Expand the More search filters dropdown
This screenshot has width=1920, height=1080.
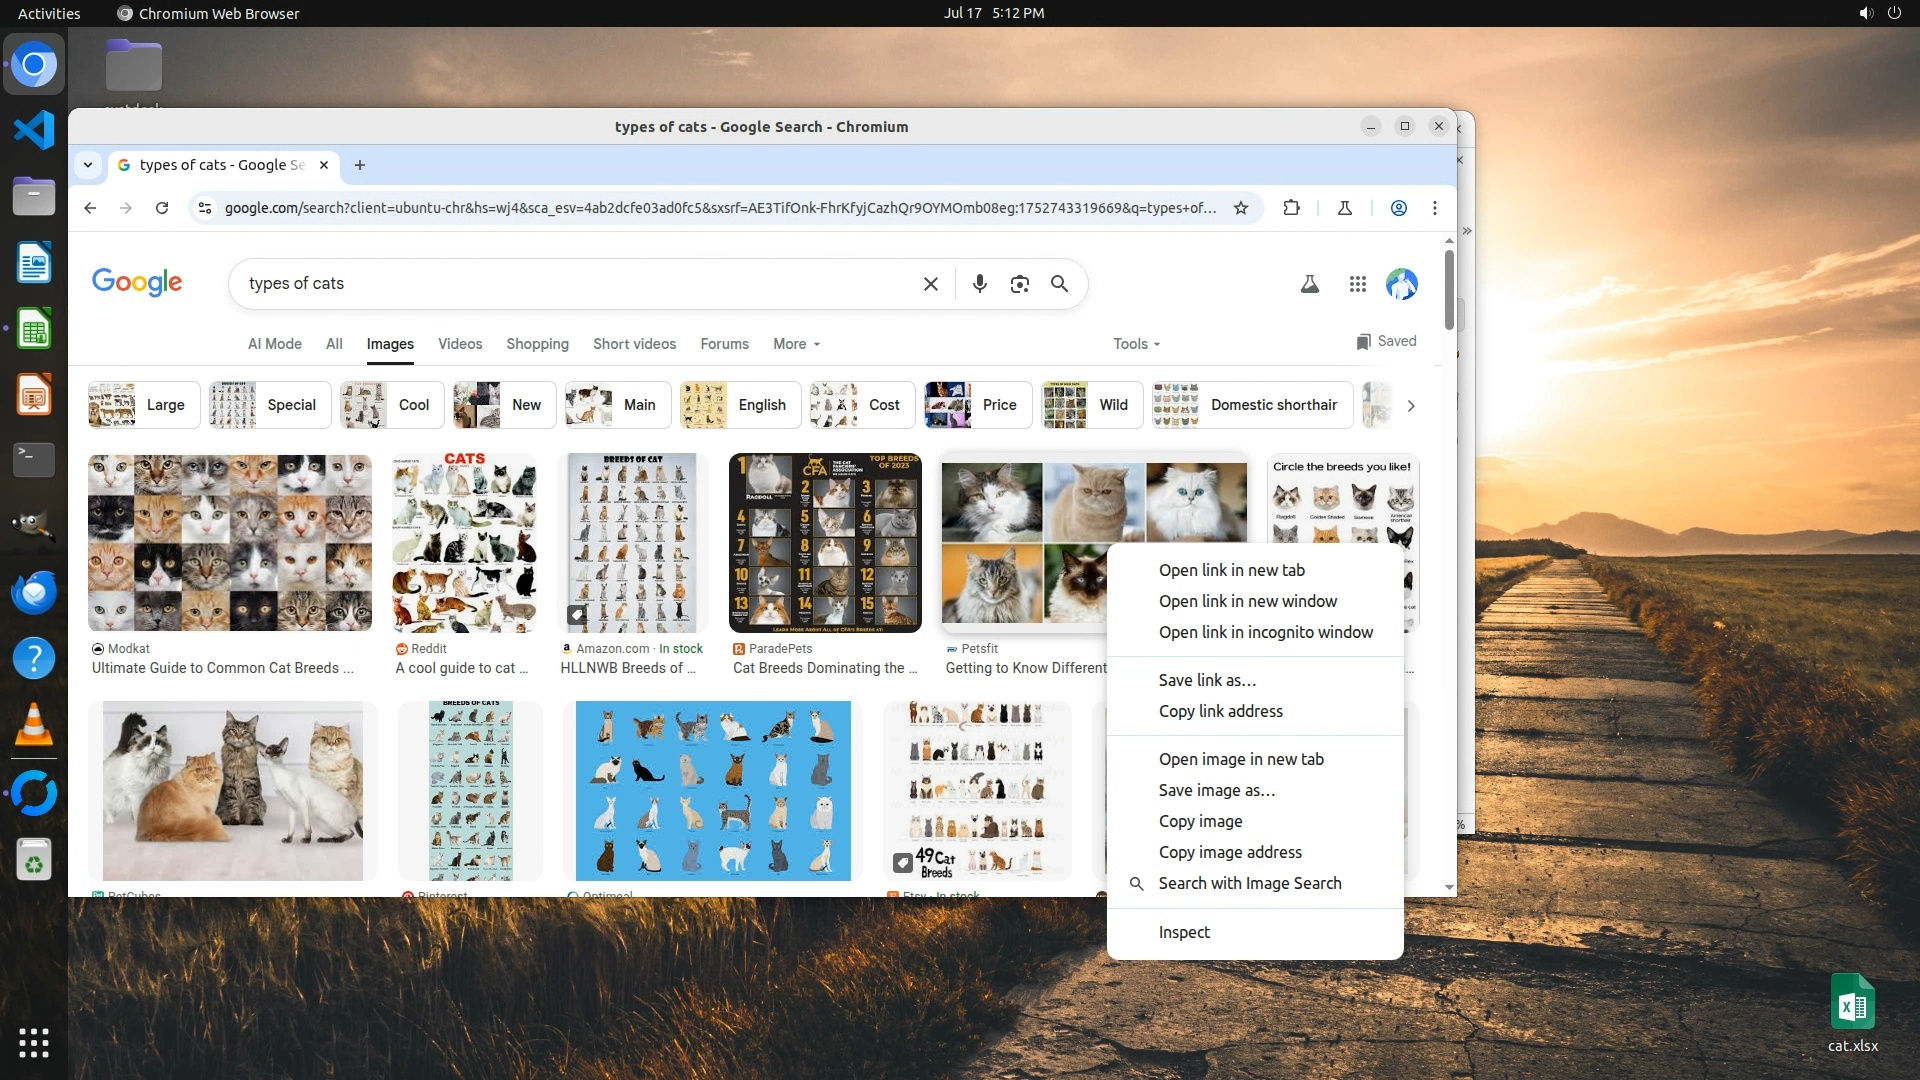click(796, 344)
